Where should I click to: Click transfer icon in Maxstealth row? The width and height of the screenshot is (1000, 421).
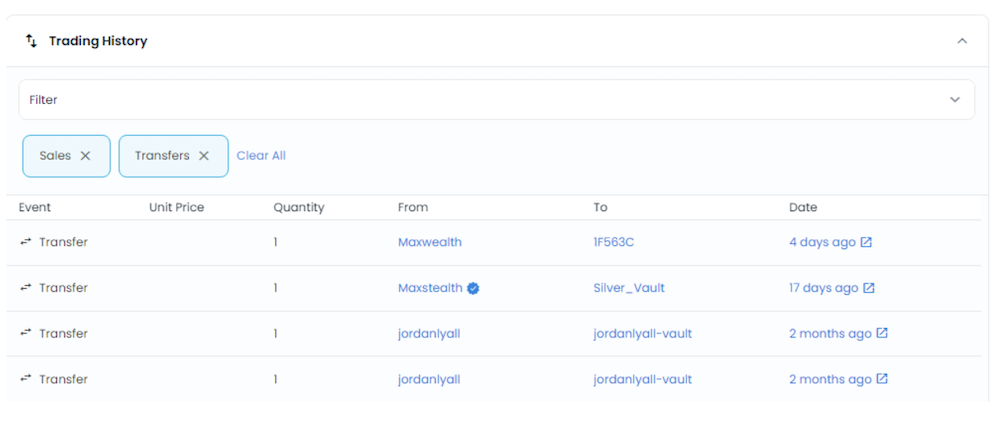tap(26, 287)
